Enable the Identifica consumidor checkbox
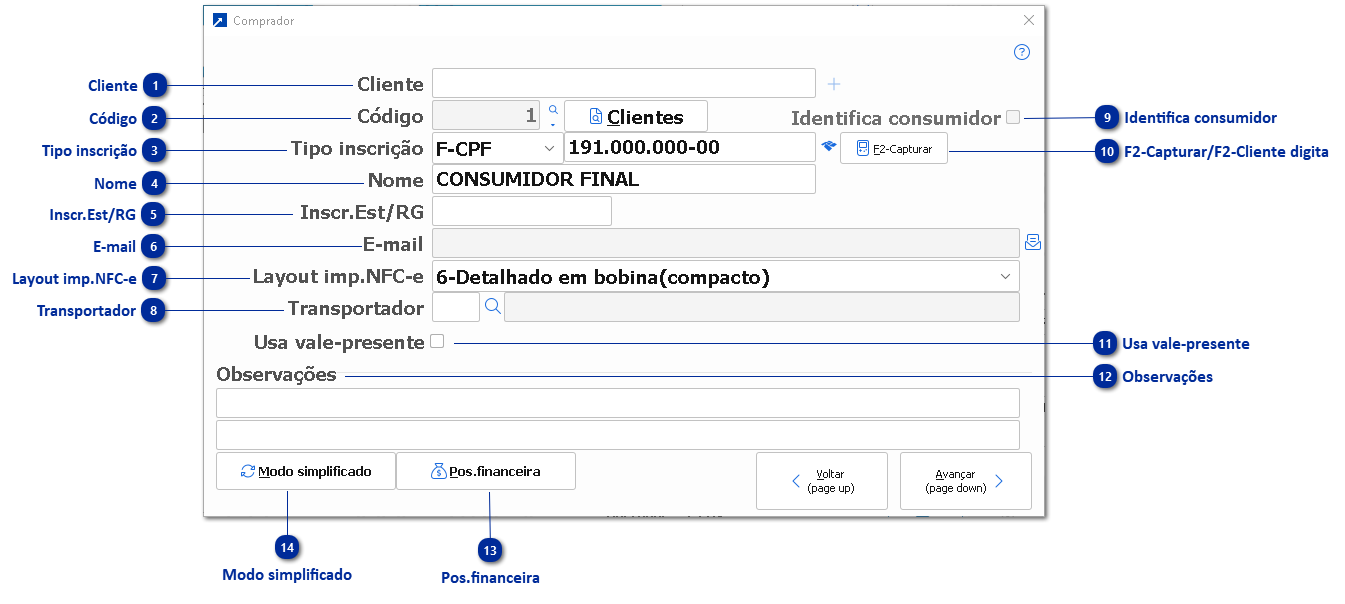This screenshot has height=604, width=1345. pos(1013,117)
